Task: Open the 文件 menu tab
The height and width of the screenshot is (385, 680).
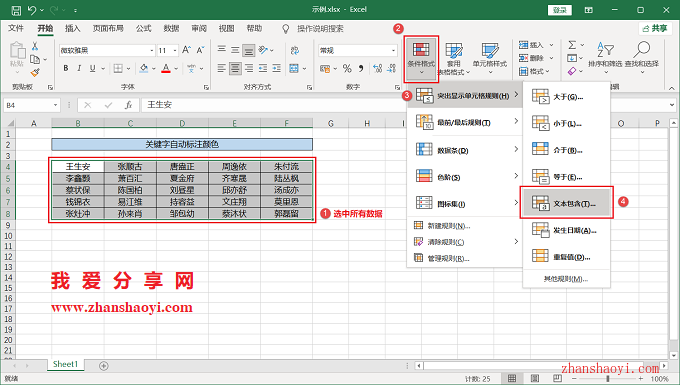Action: 16,29
